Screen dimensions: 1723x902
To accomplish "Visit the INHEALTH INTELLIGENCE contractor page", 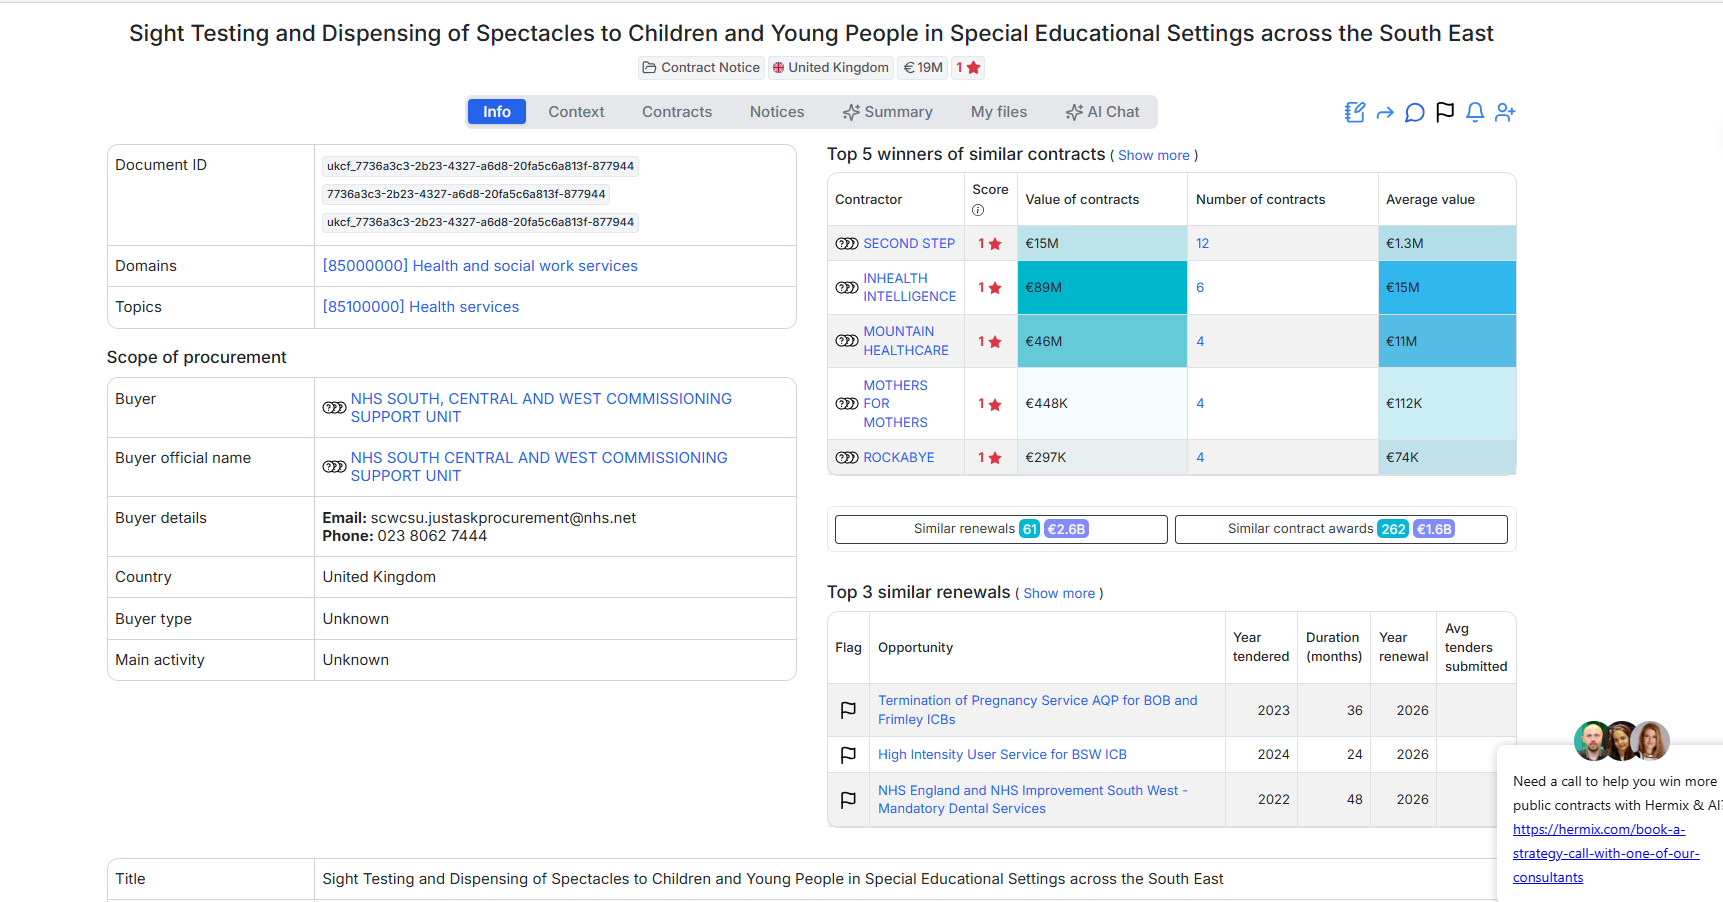I will click(x=909, y=287).
